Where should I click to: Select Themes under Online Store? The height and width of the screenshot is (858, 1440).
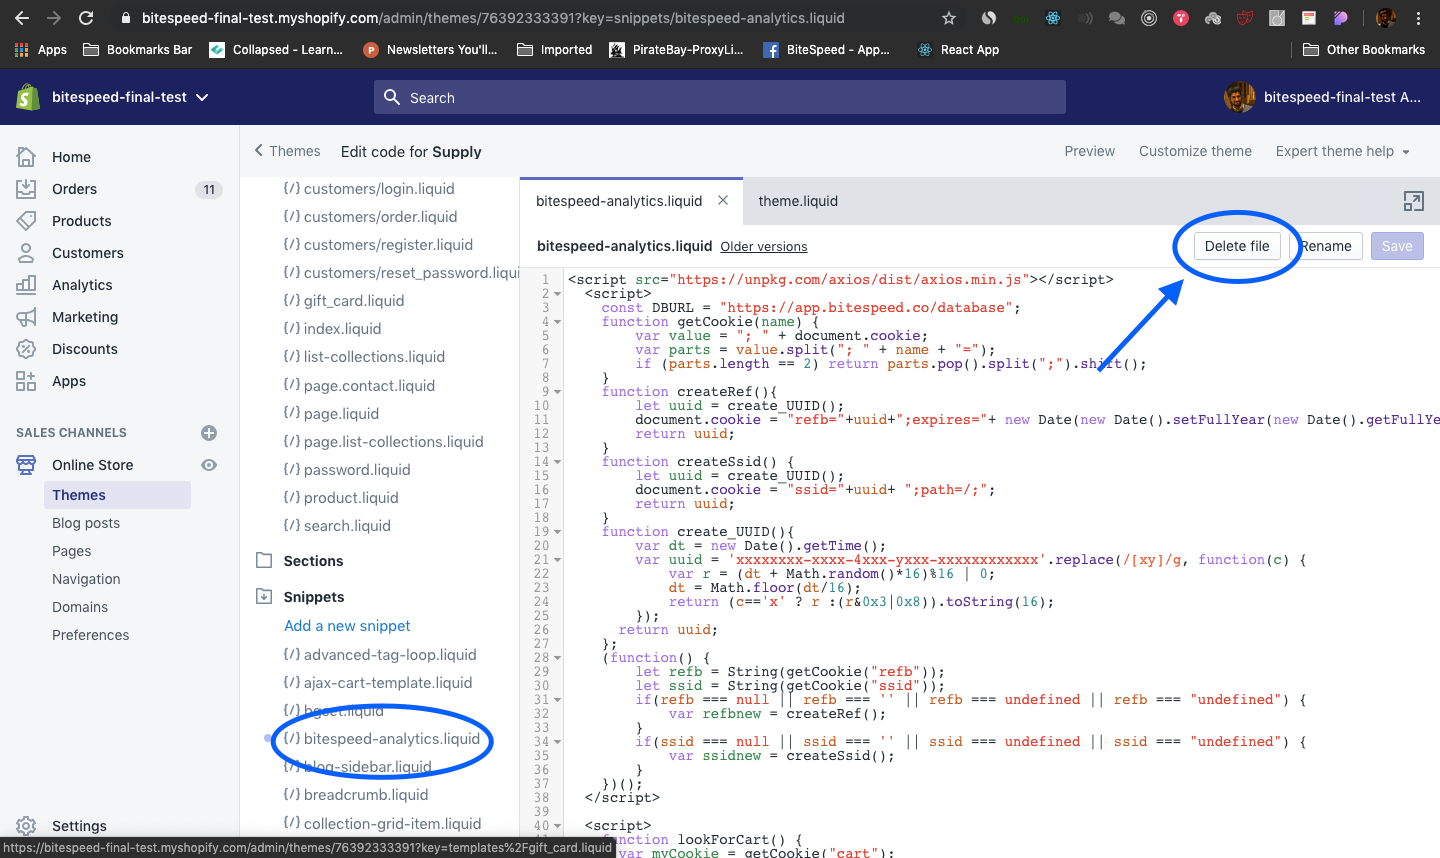117,495
